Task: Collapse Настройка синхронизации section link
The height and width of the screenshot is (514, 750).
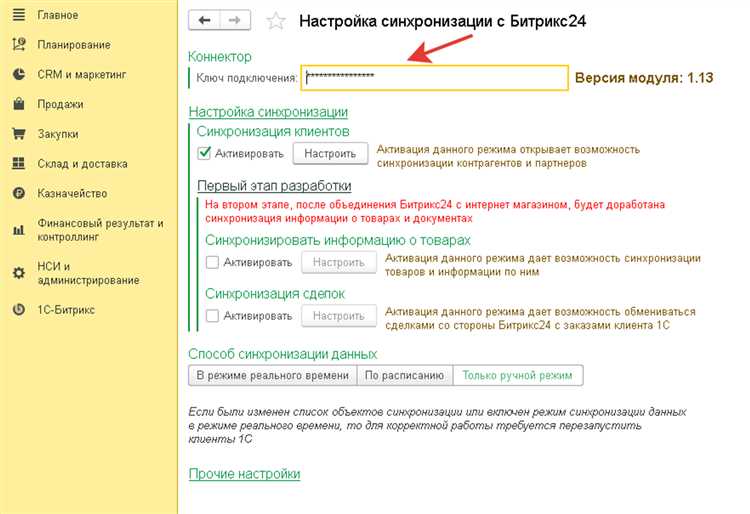Action: pos(268,112)
